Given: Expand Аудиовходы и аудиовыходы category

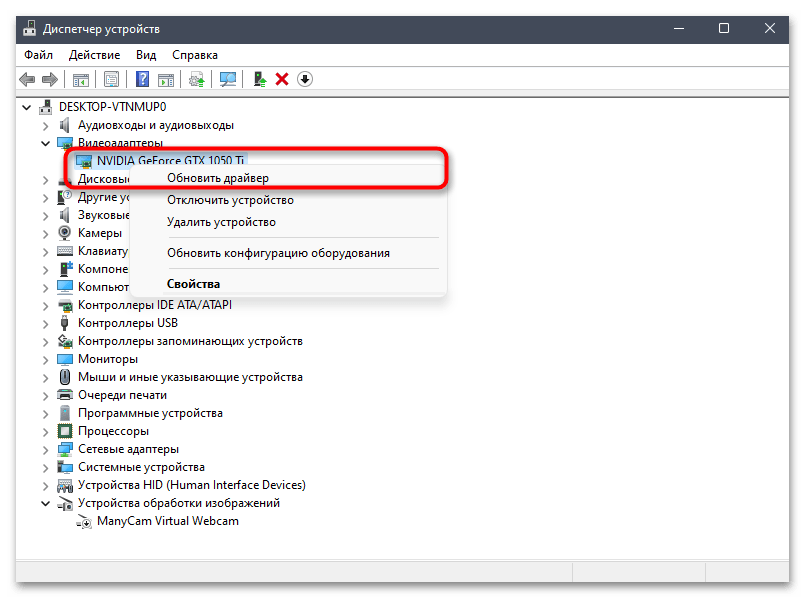Looking at the screenshot, I should click(x=46, y=126).
